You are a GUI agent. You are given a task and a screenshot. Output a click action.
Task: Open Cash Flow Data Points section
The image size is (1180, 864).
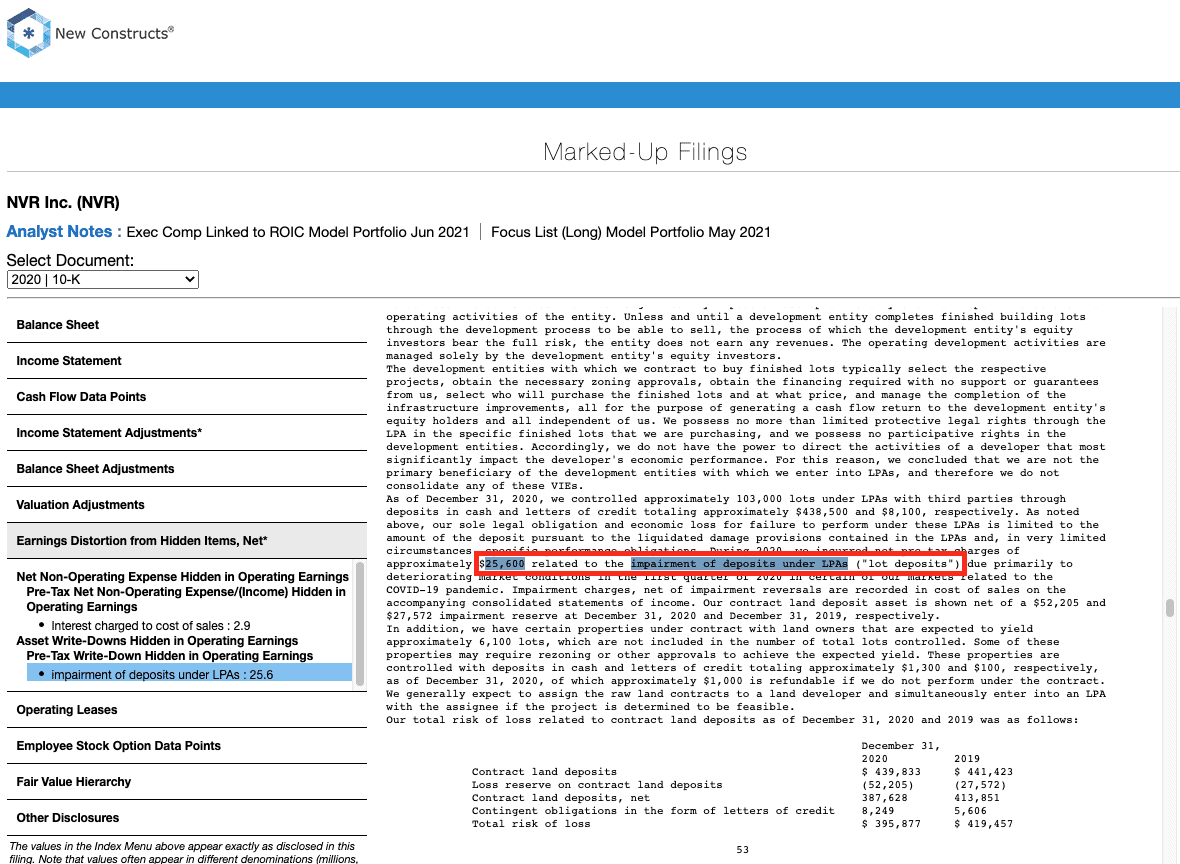coord(187,397)
